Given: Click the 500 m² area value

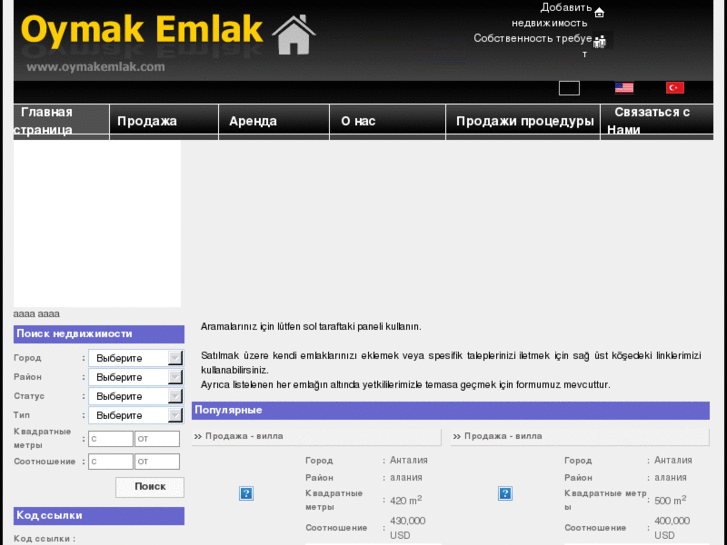Looking at the screenshot, I should (670, 500).
